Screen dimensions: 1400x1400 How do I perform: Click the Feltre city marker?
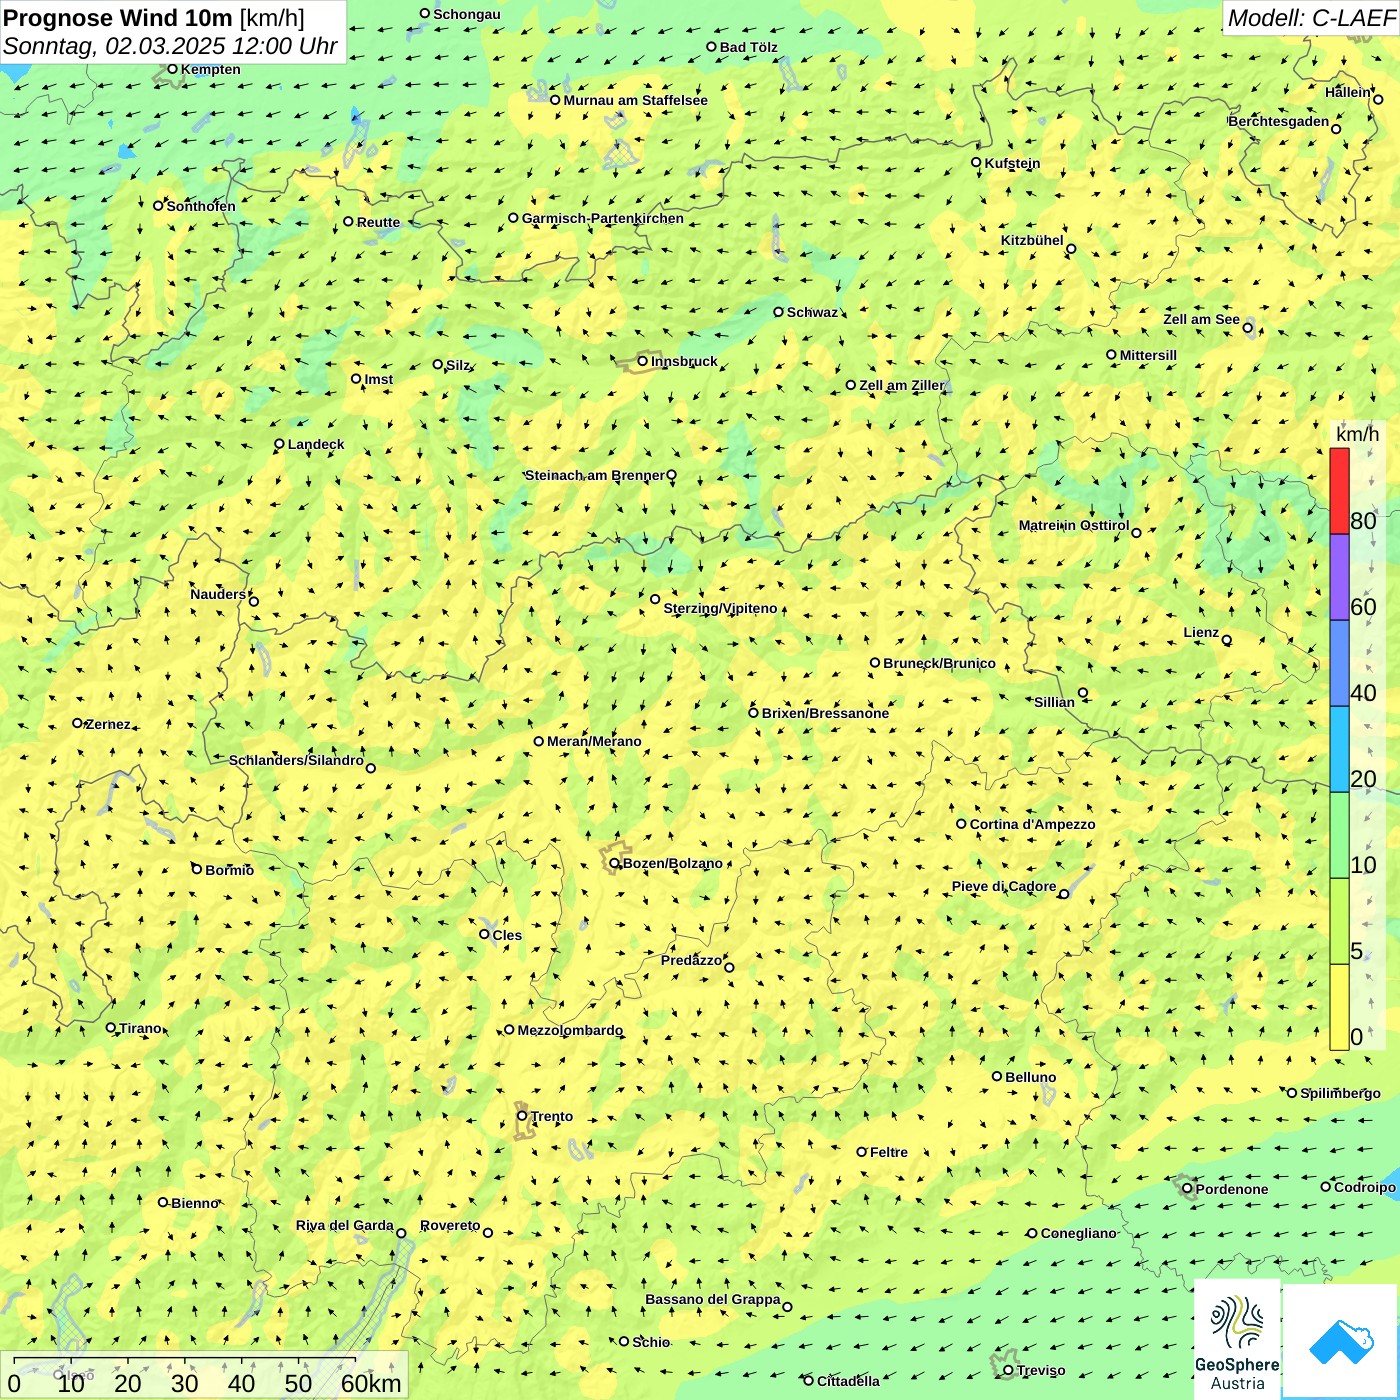862,1152
